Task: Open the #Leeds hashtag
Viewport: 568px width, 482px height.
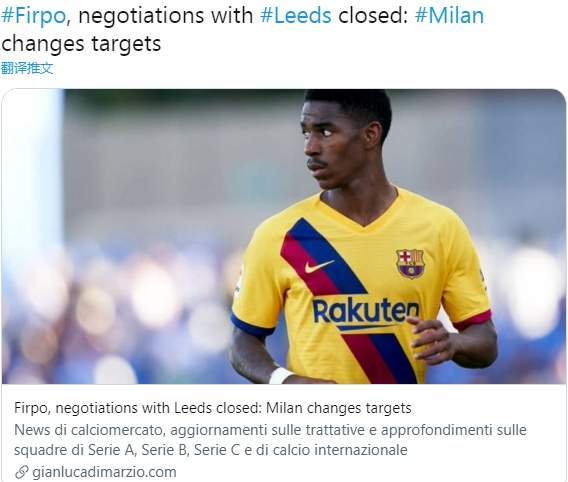Action: point(296,16)
